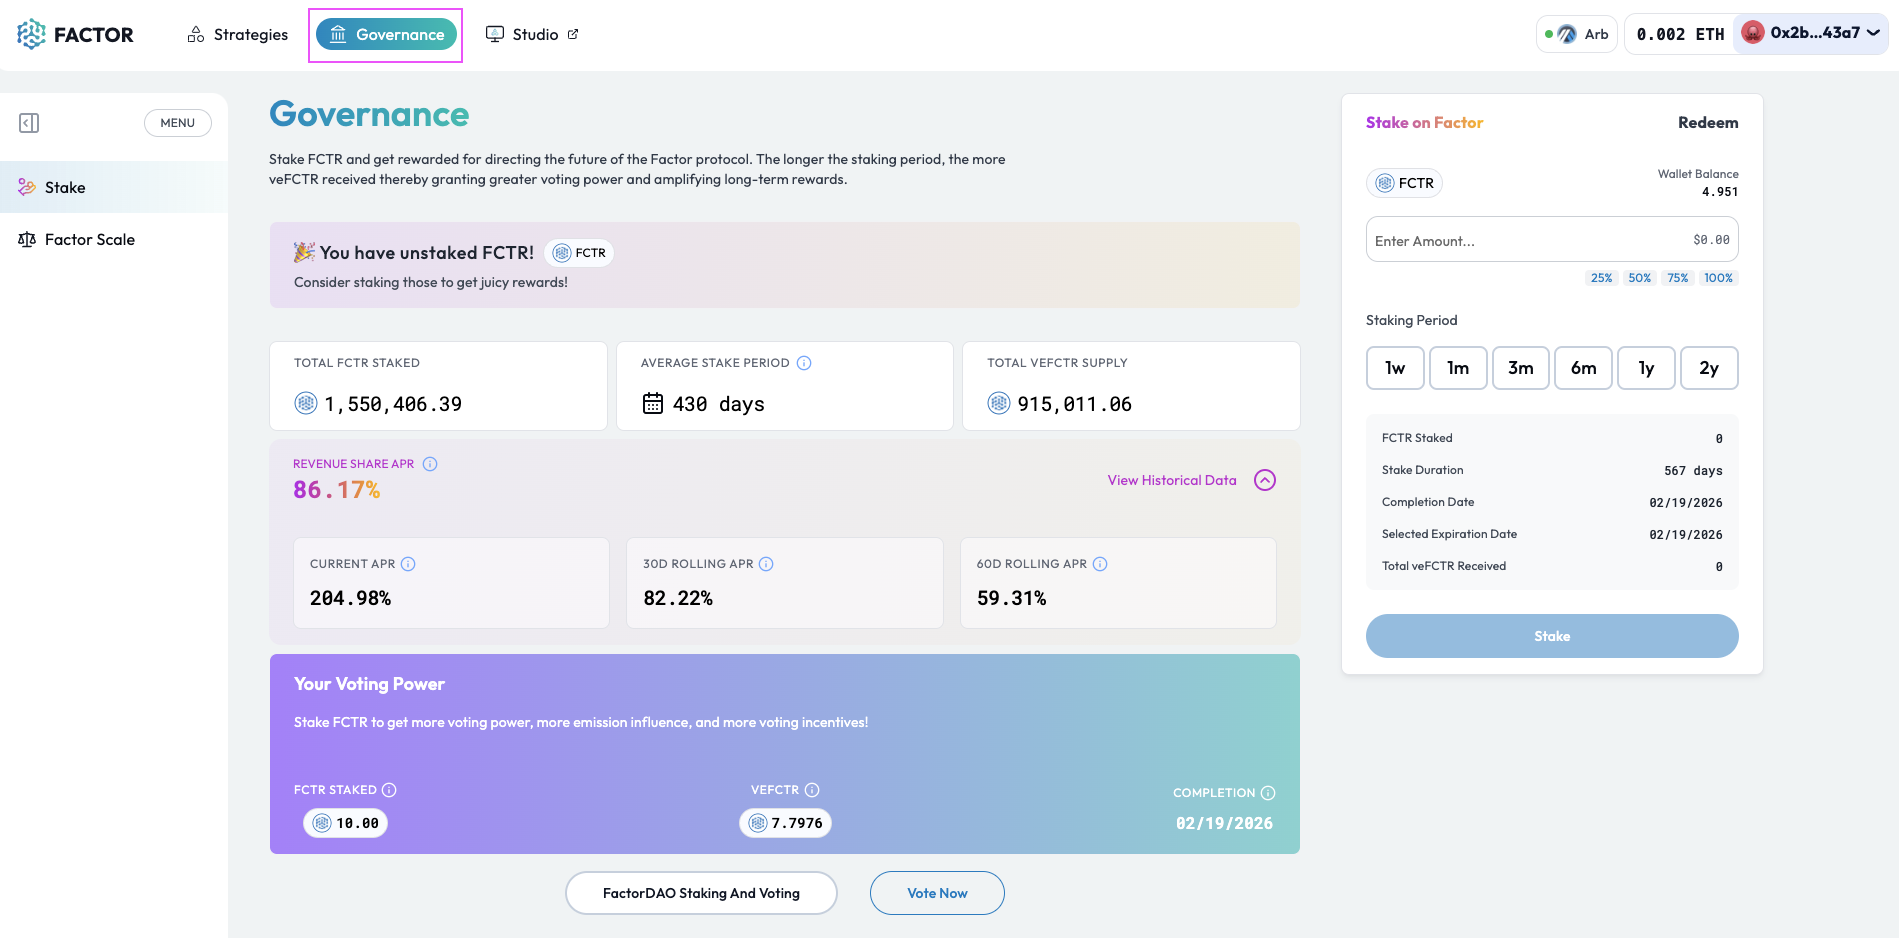The width and height of the screenshot is (1899, 938).
Task: Click info icon beside 60D Rolling APR
Action: click(x=1100, y=564)
